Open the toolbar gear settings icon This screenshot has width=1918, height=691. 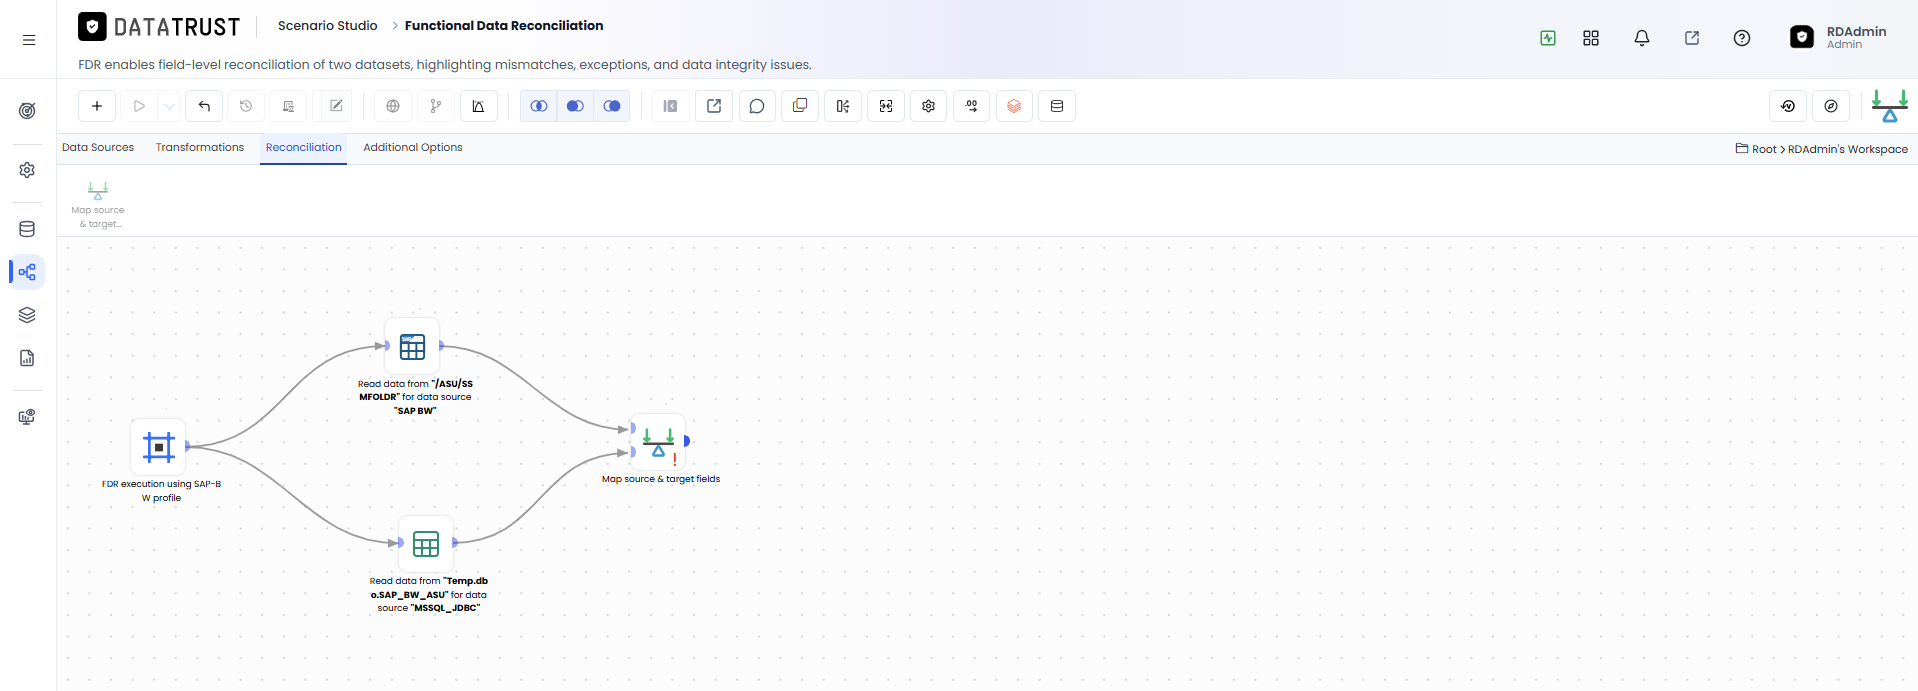(929, 106)
